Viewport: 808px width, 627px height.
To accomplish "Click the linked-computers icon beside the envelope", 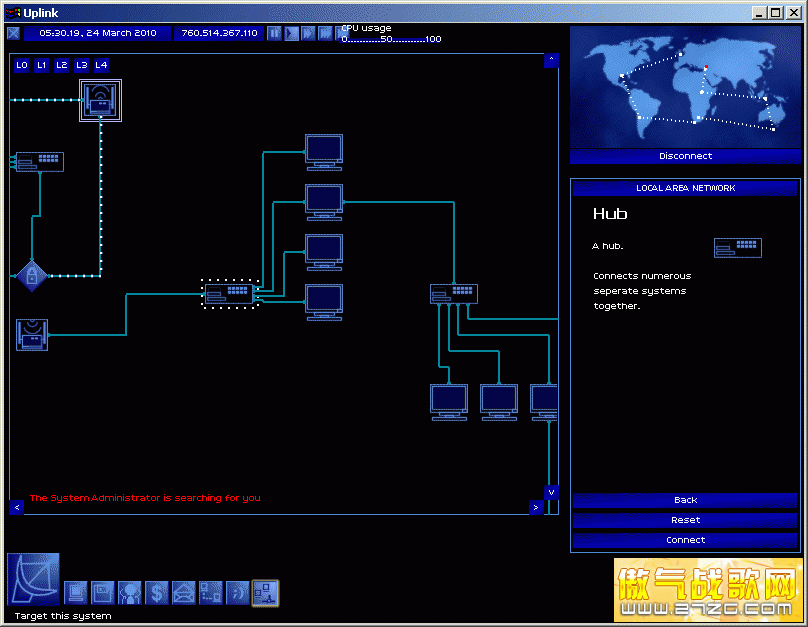I will click(211, 592).
